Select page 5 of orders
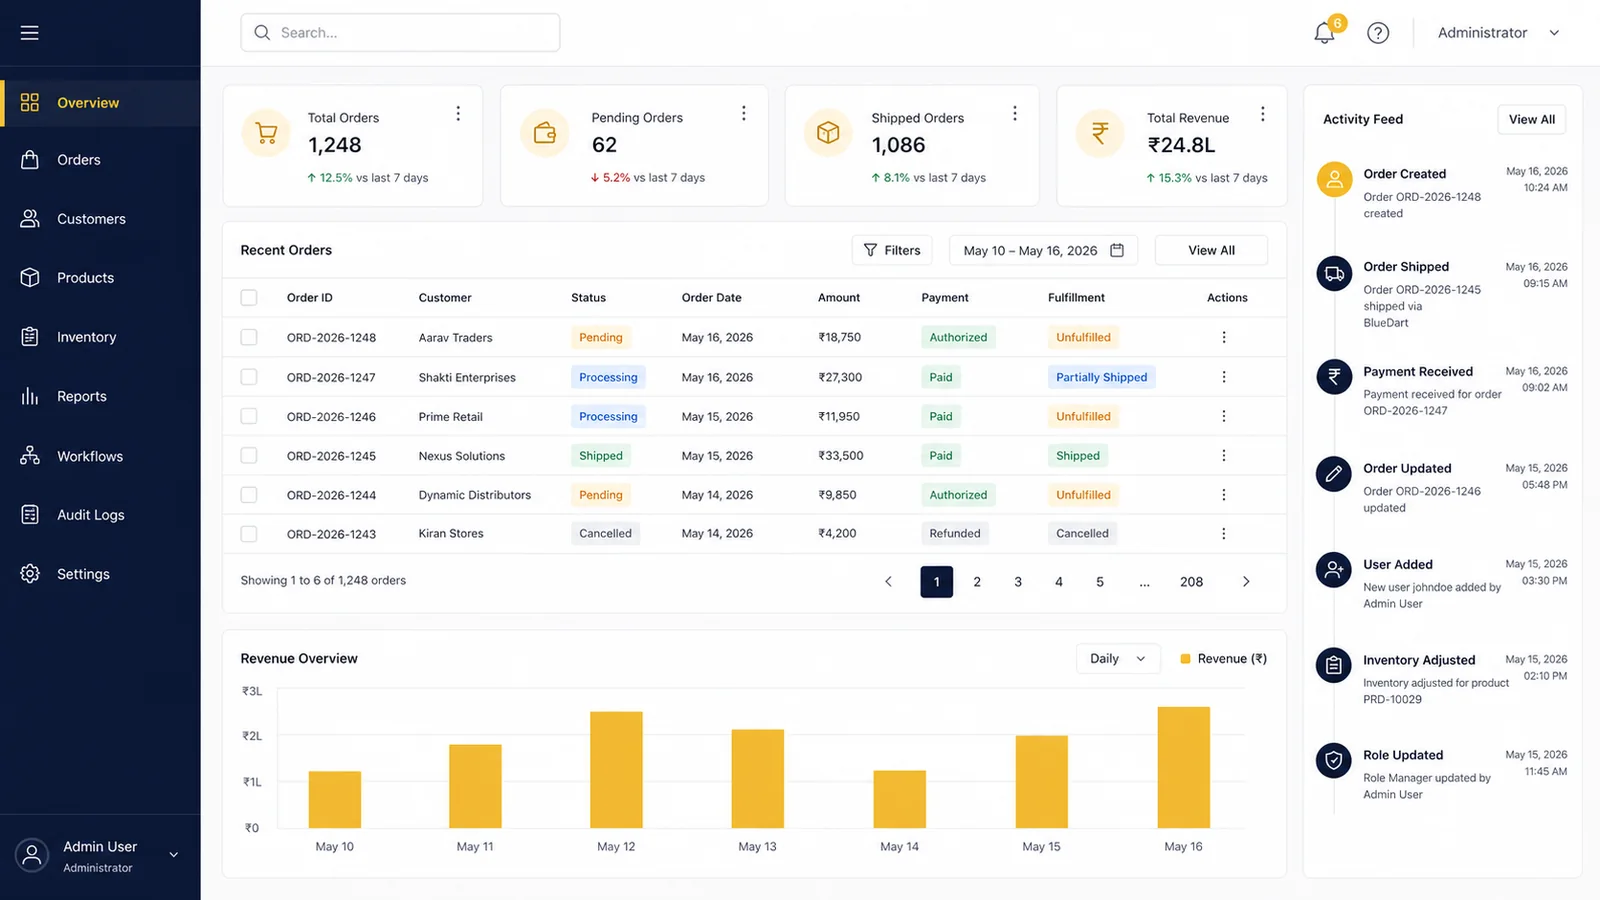Image resolution: width=1600 pixels, height=900 pixels. point(1100,582)
